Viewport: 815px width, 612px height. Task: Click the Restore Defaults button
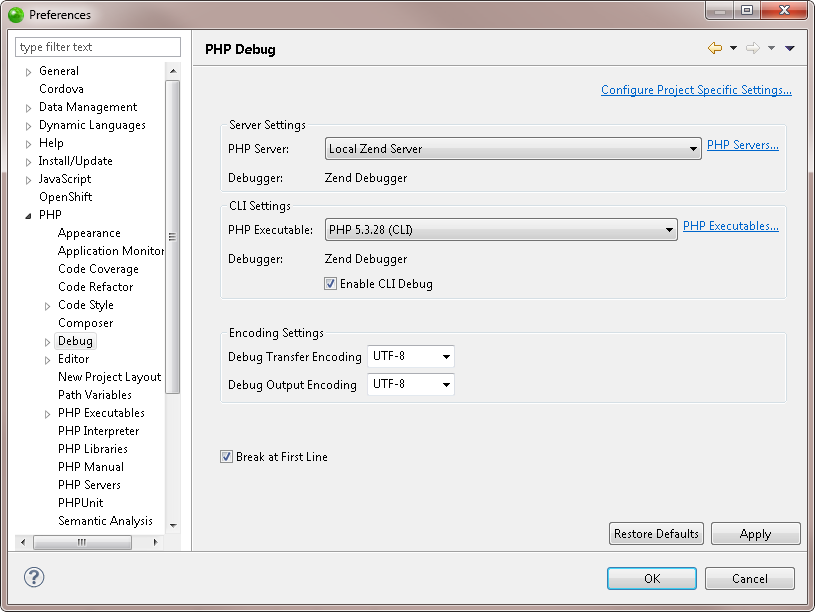[656, 533]
